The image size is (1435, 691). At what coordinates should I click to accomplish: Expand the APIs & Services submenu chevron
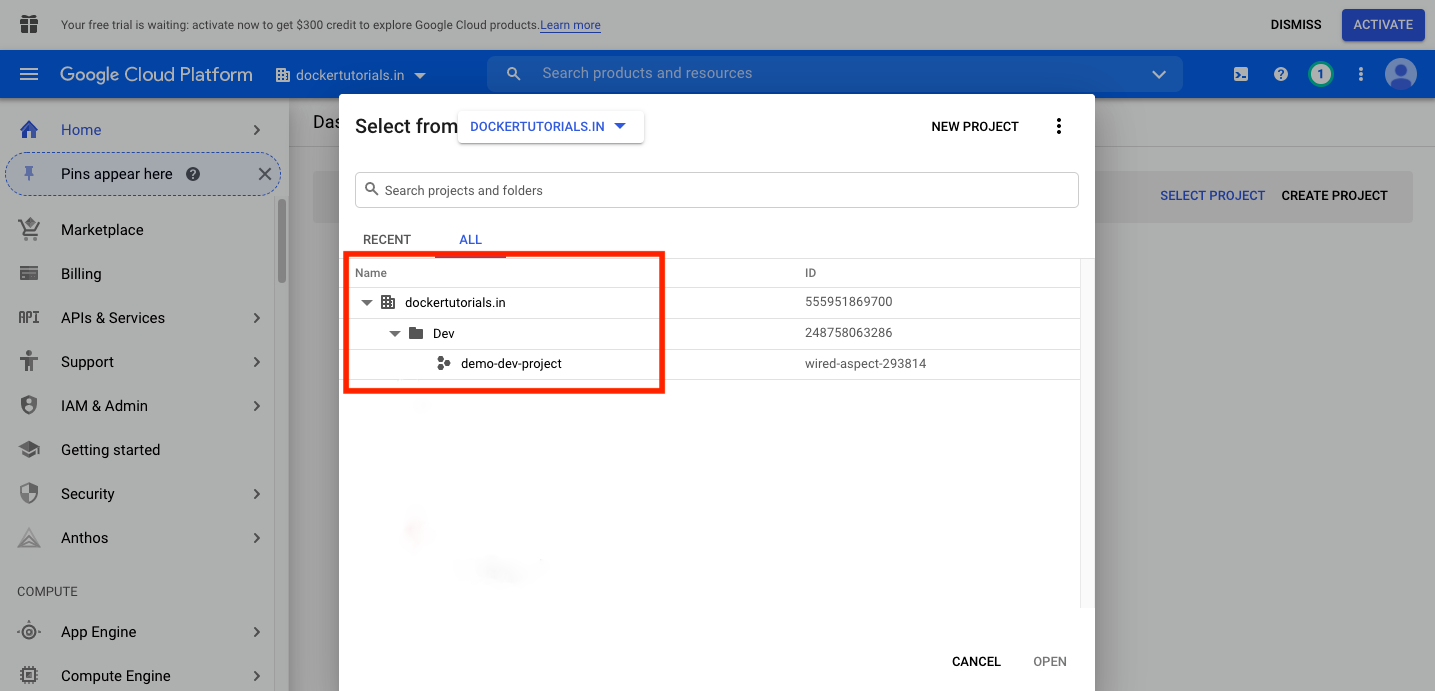257,318
